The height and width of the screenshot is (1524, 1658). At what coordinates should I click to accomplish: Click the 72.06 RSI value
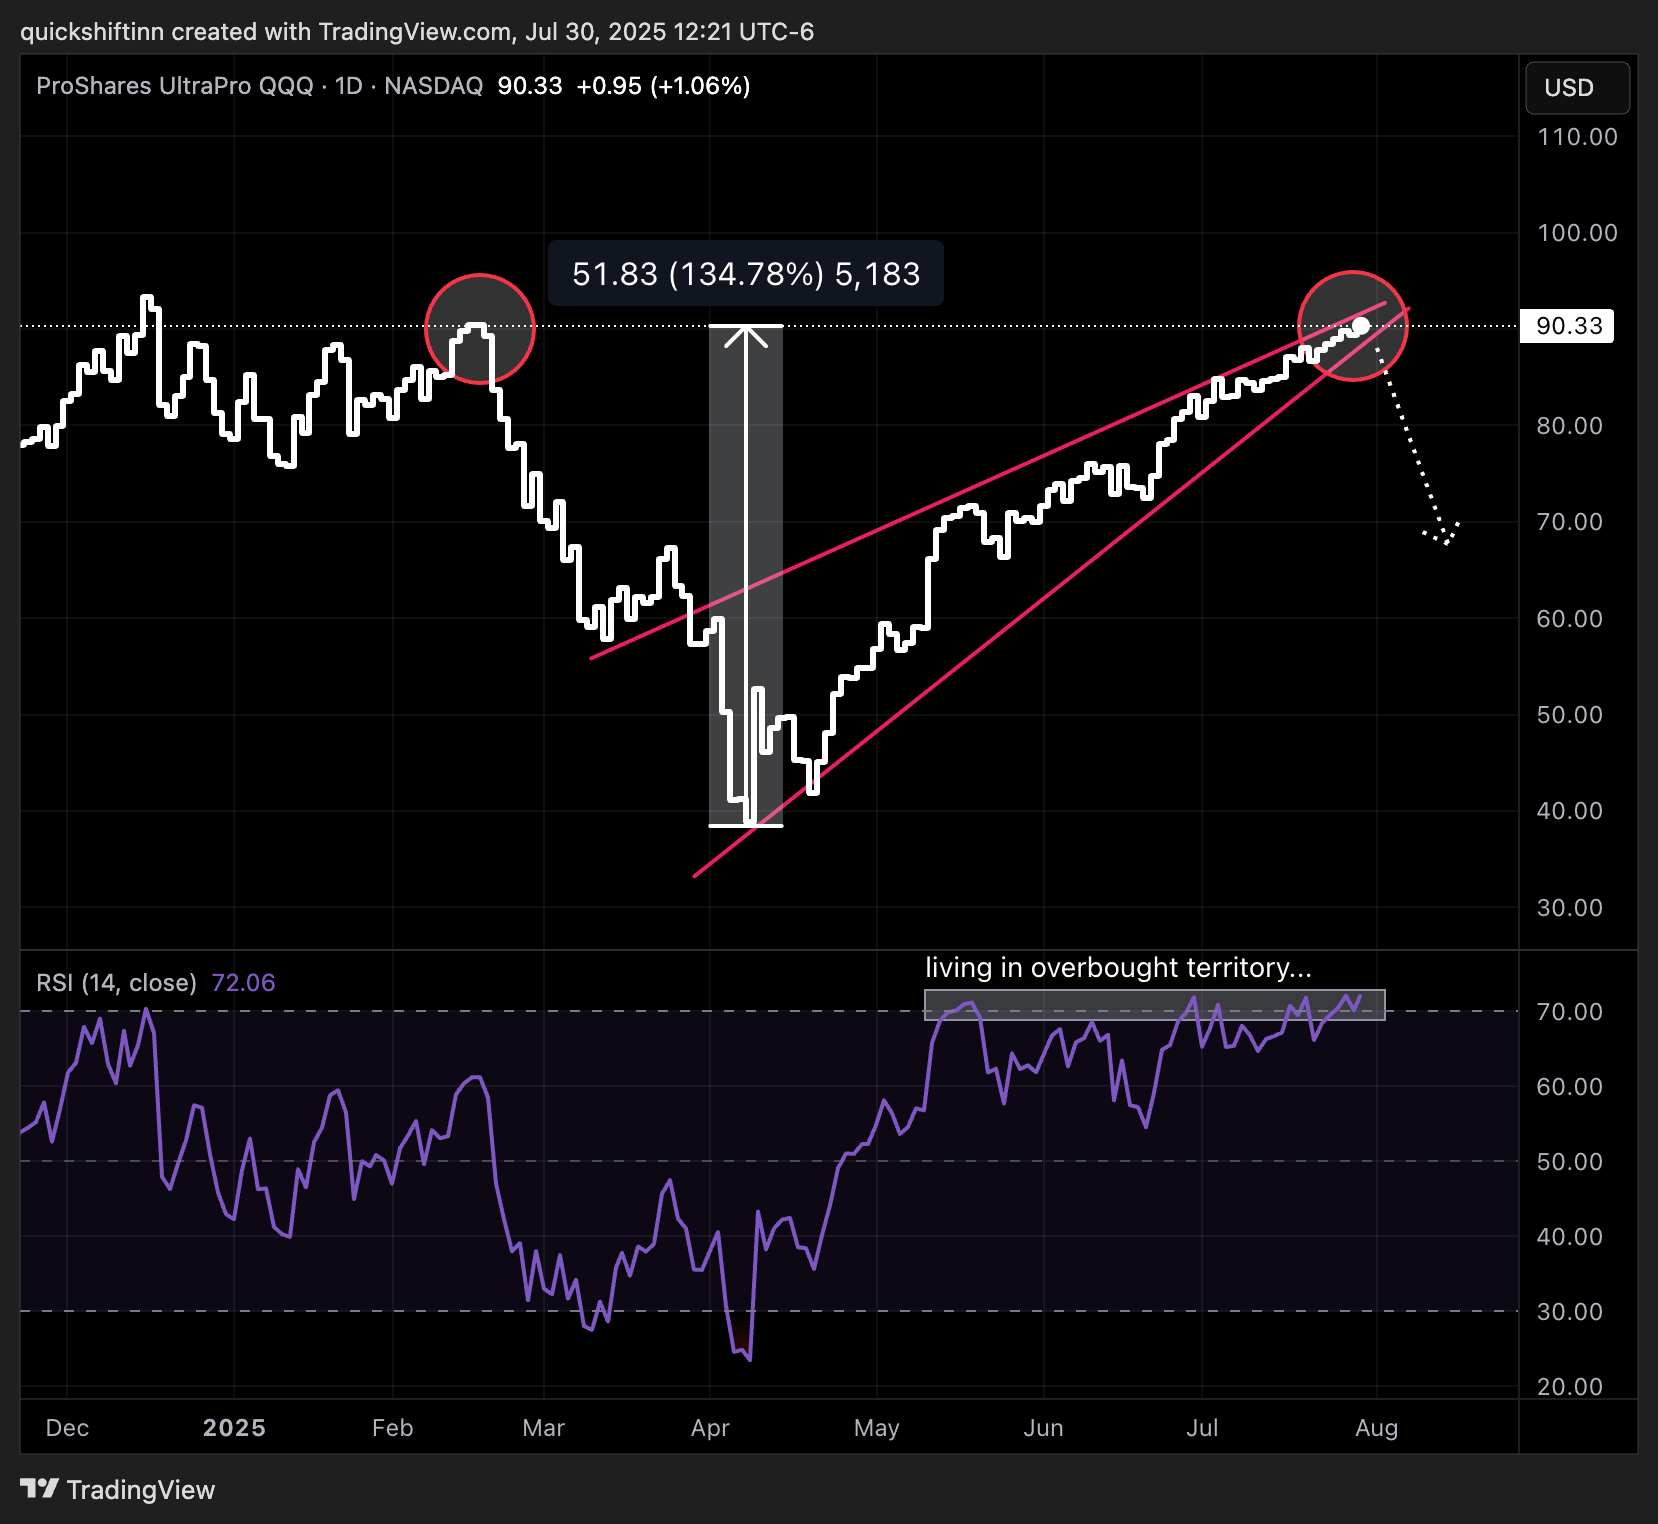point(243,983)
